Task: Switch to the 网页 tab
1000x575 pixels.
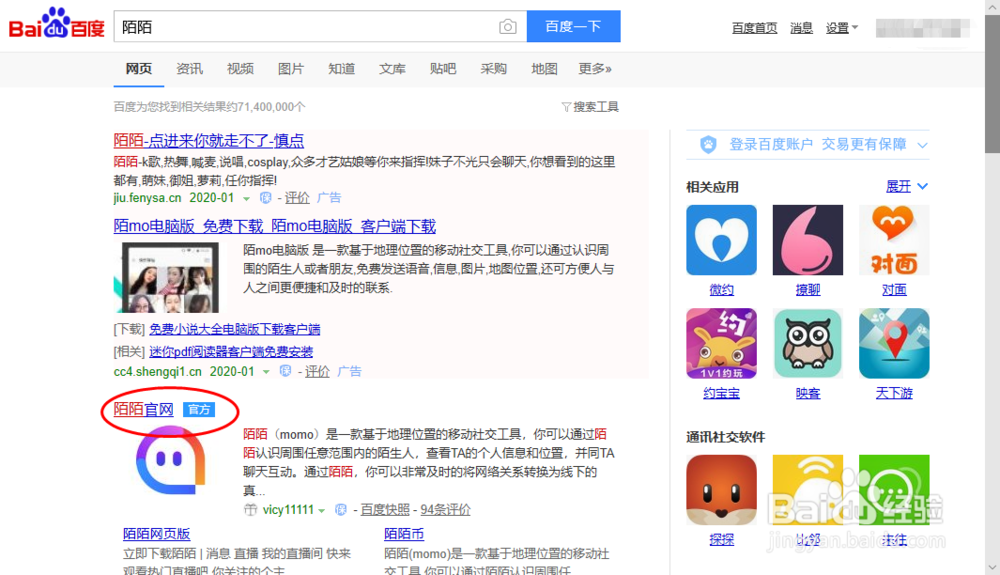Action: point(138,69)
